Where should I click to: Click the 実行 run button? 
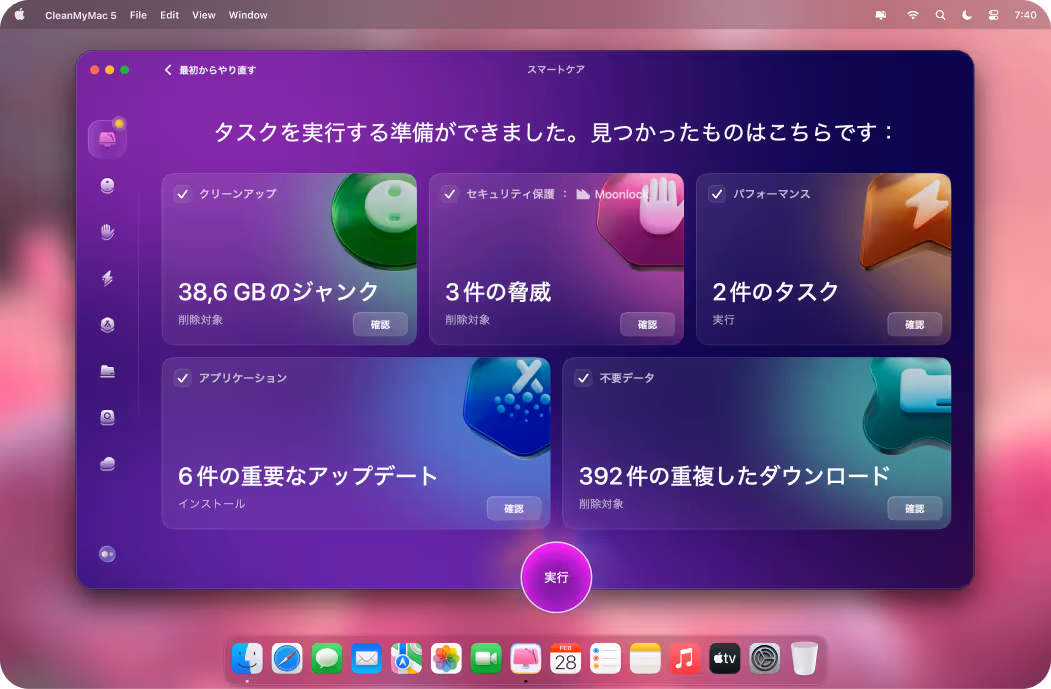(x=556, y=577)
